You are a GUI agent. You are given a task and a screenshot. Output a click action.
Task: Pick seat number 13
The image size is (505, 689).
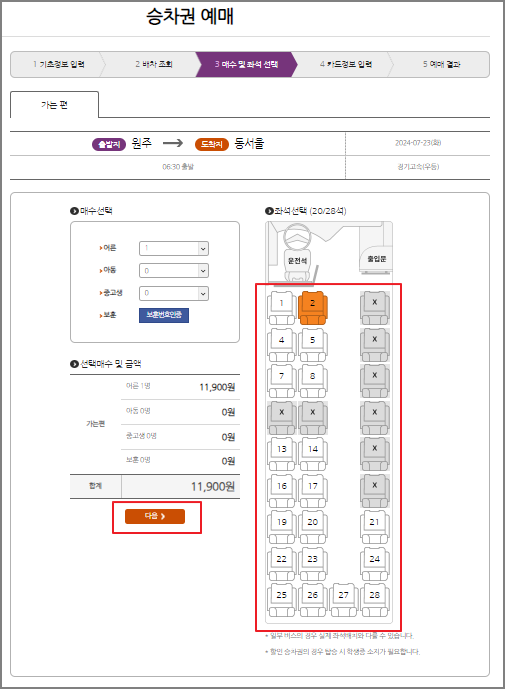click(x=282, y=454)
